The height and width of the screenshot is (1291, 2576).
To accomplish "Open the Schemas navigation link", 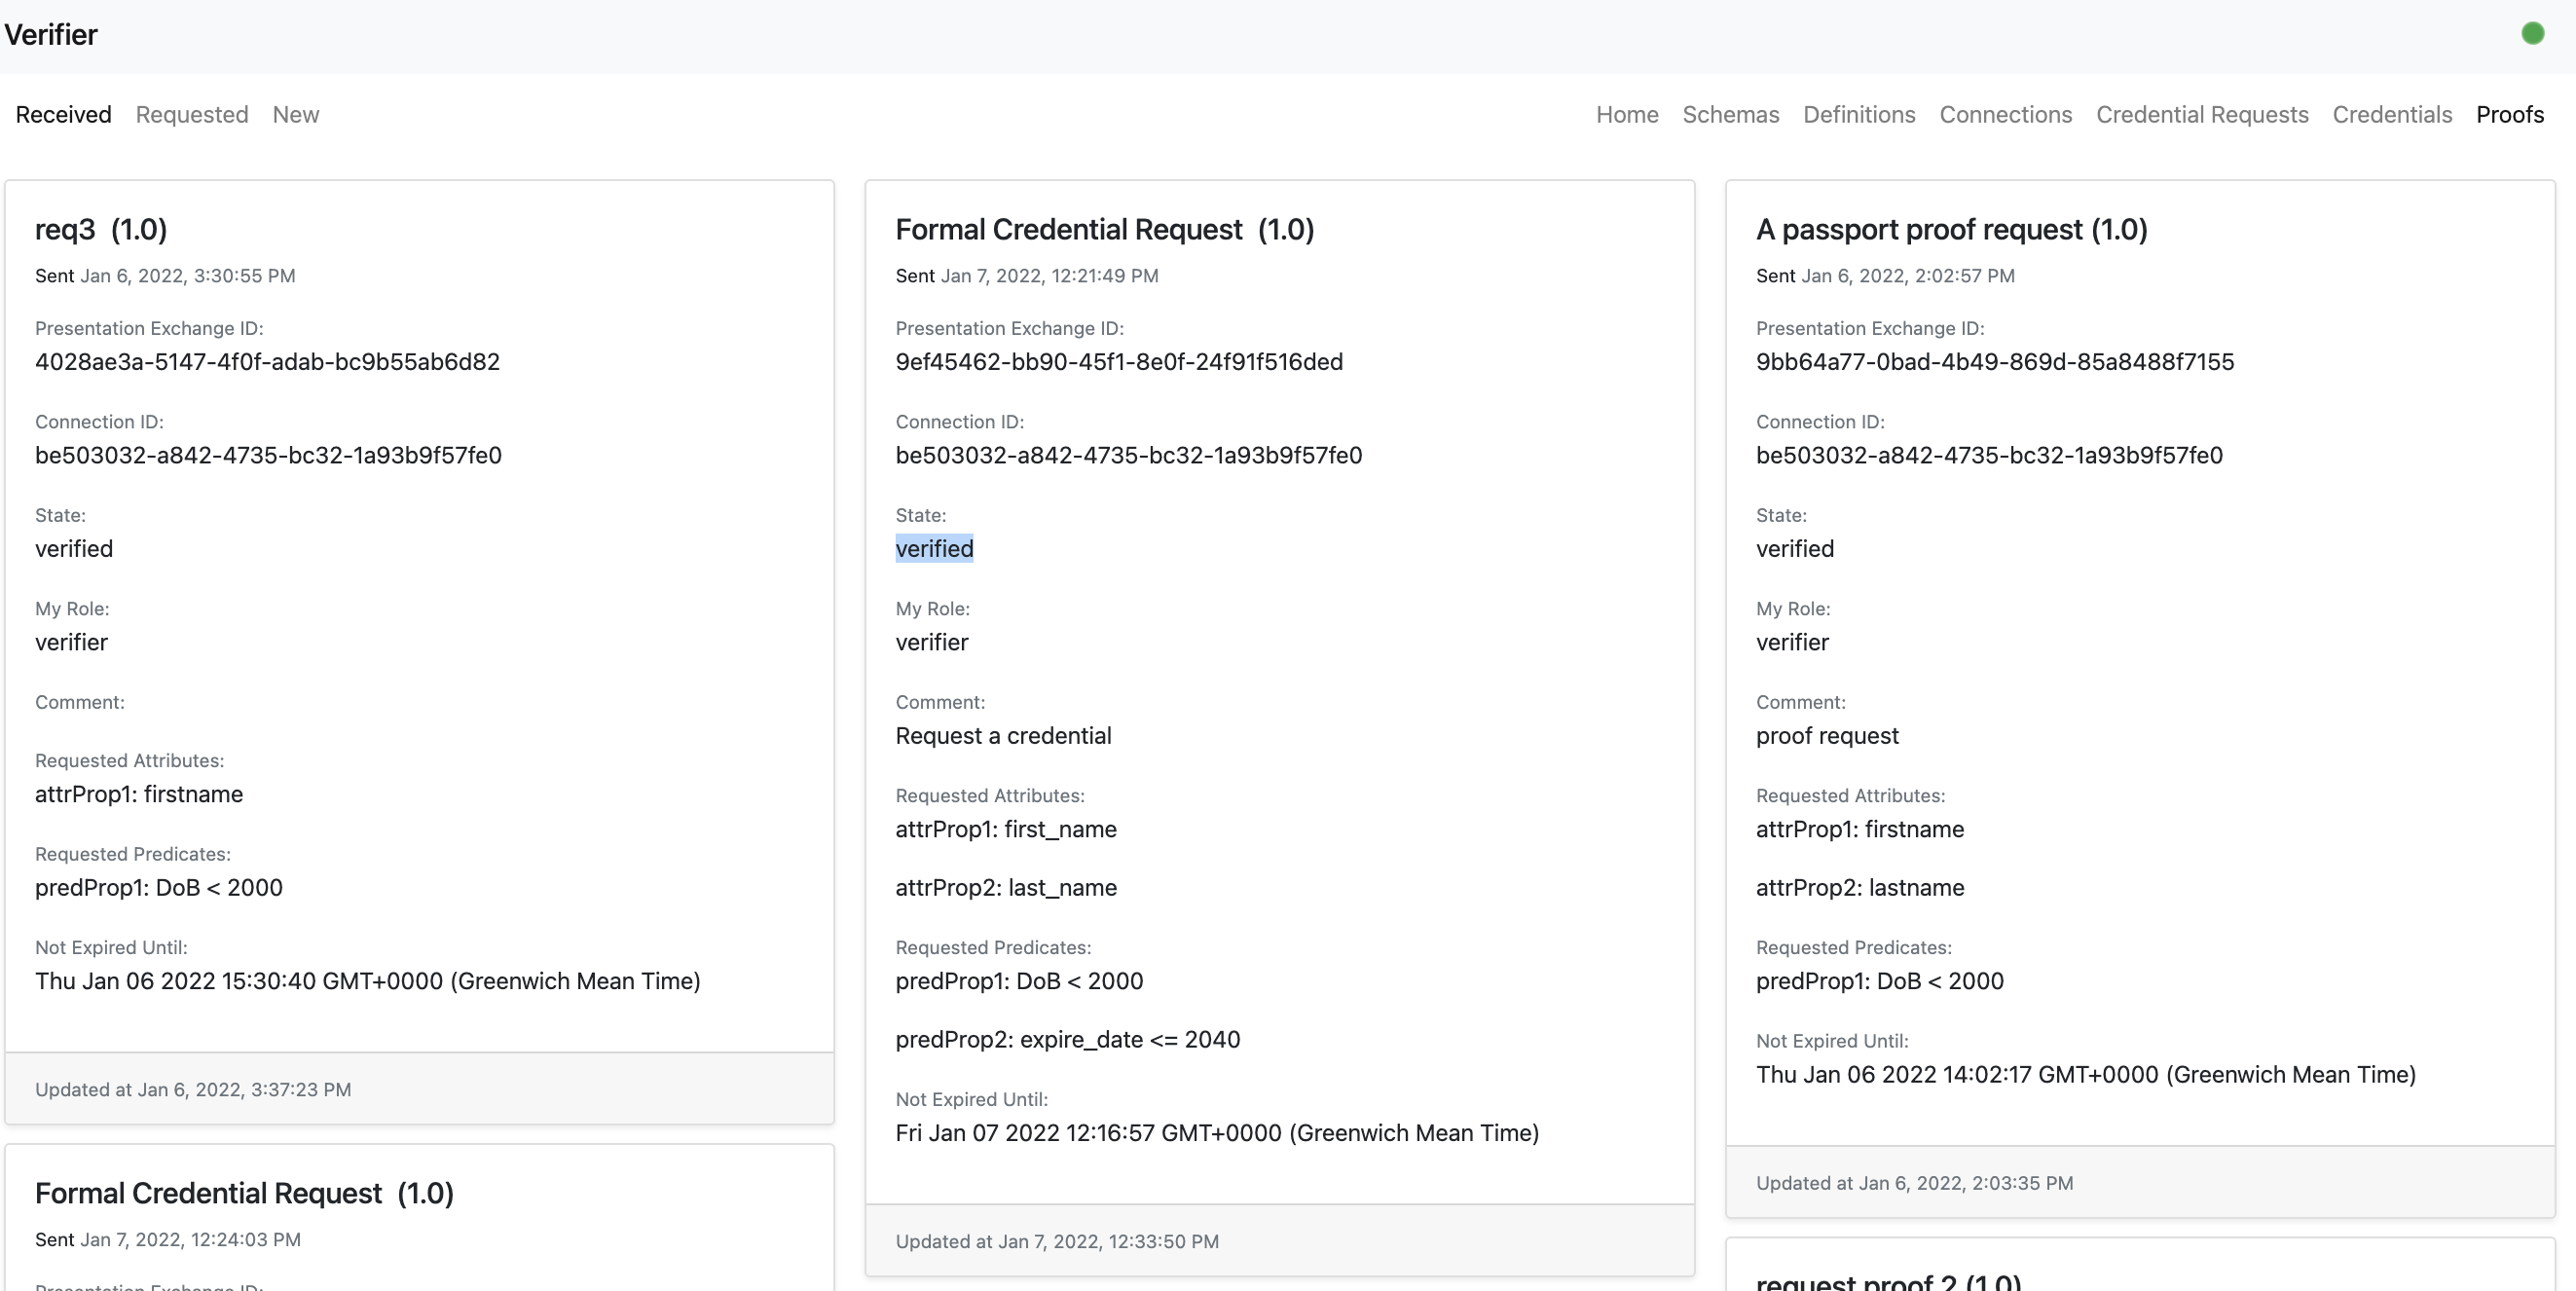I will click(x=1730, y=115).
